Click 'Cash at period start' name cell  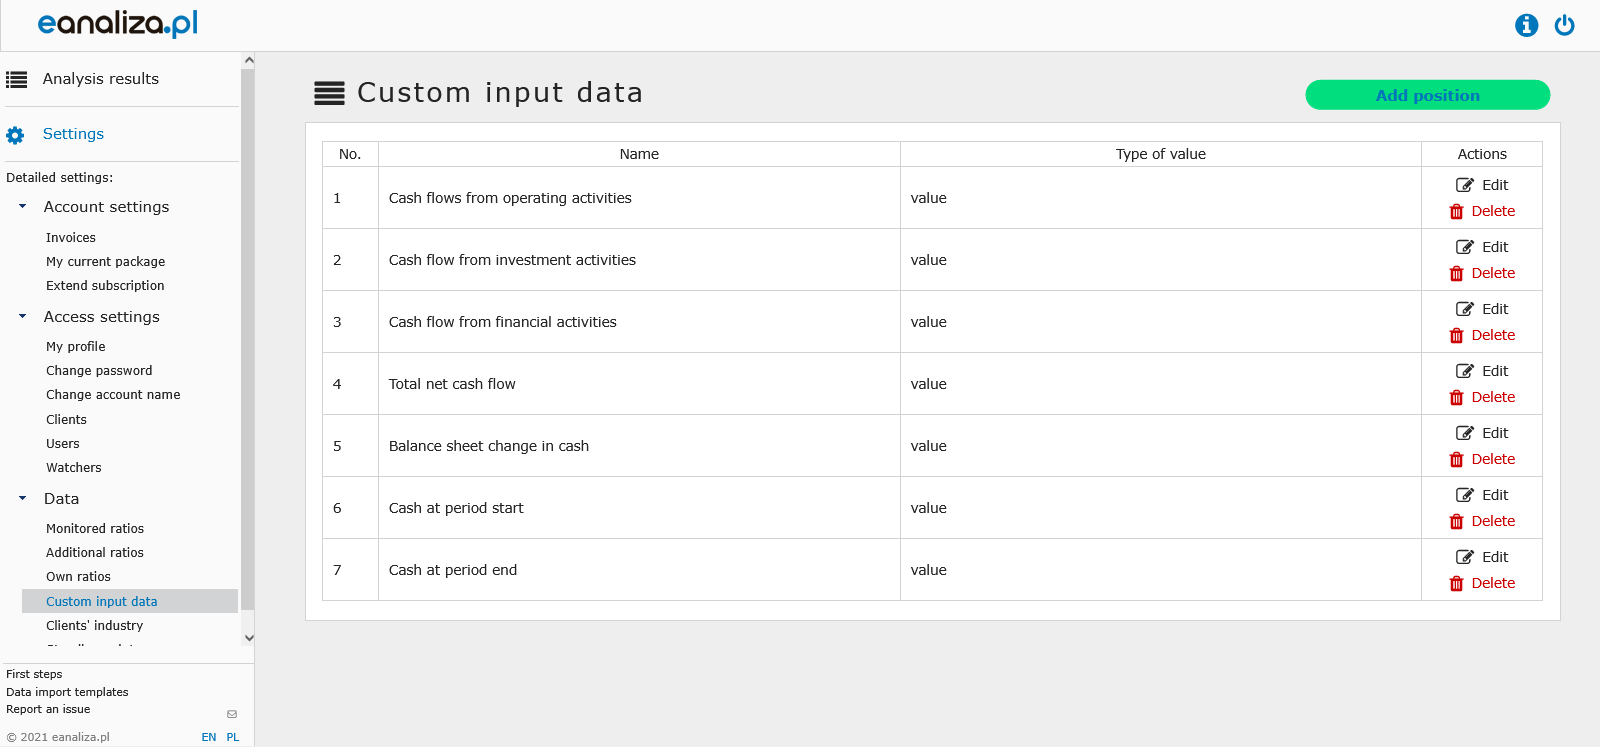coord(639,508)
